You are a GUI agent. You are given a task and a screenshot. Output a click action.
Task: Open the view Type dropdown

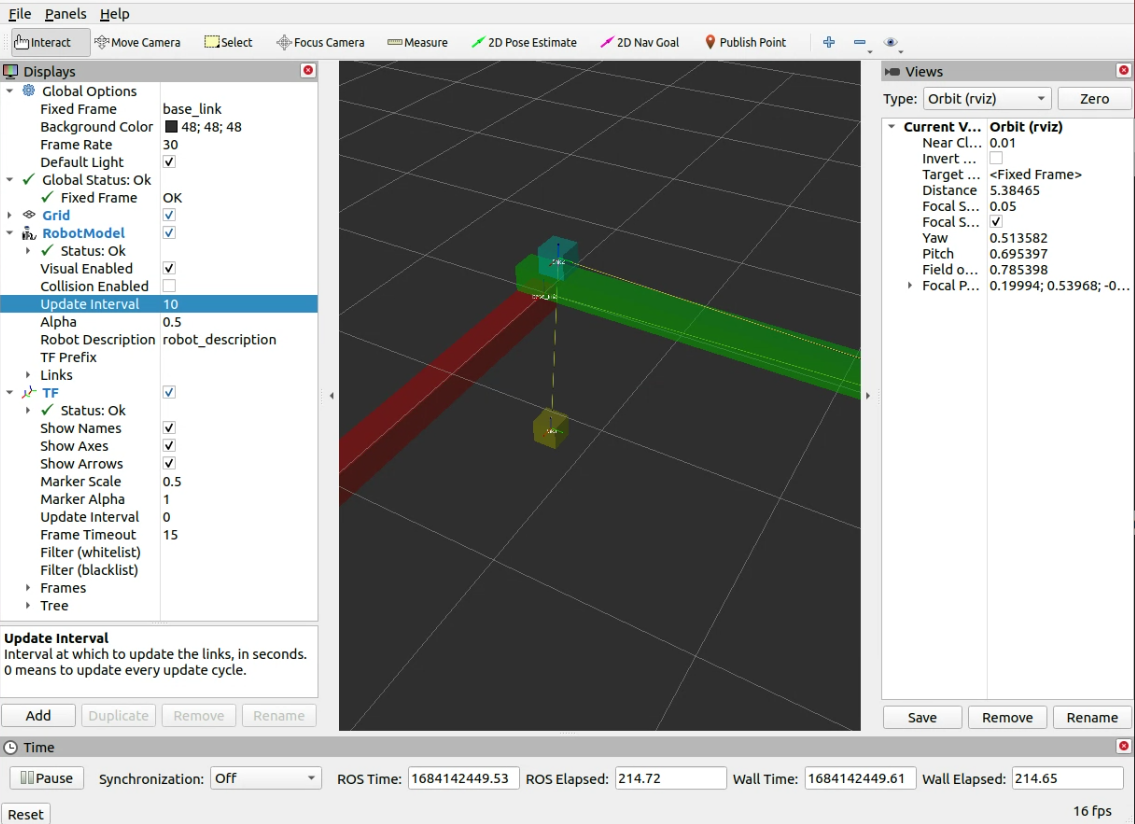[987, 98]
